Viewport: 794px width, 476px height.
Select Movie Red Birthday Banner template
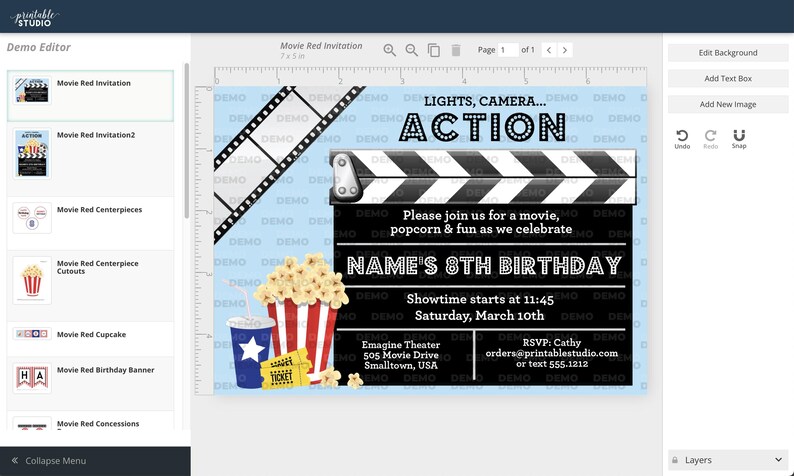[x=90, y=383]
